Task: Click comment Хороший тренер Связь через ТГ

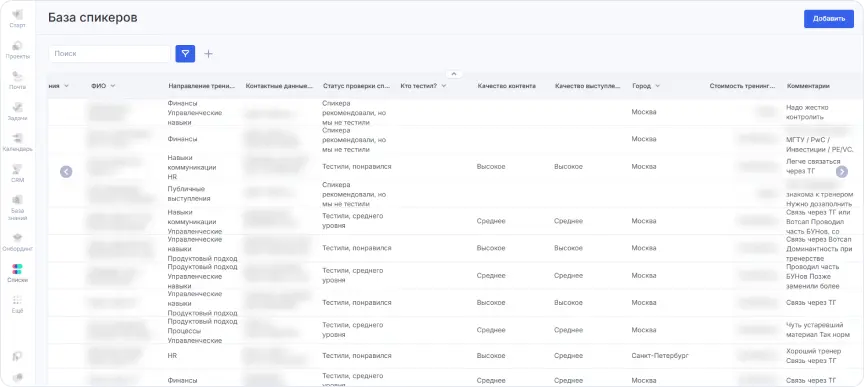Action: 814,356
